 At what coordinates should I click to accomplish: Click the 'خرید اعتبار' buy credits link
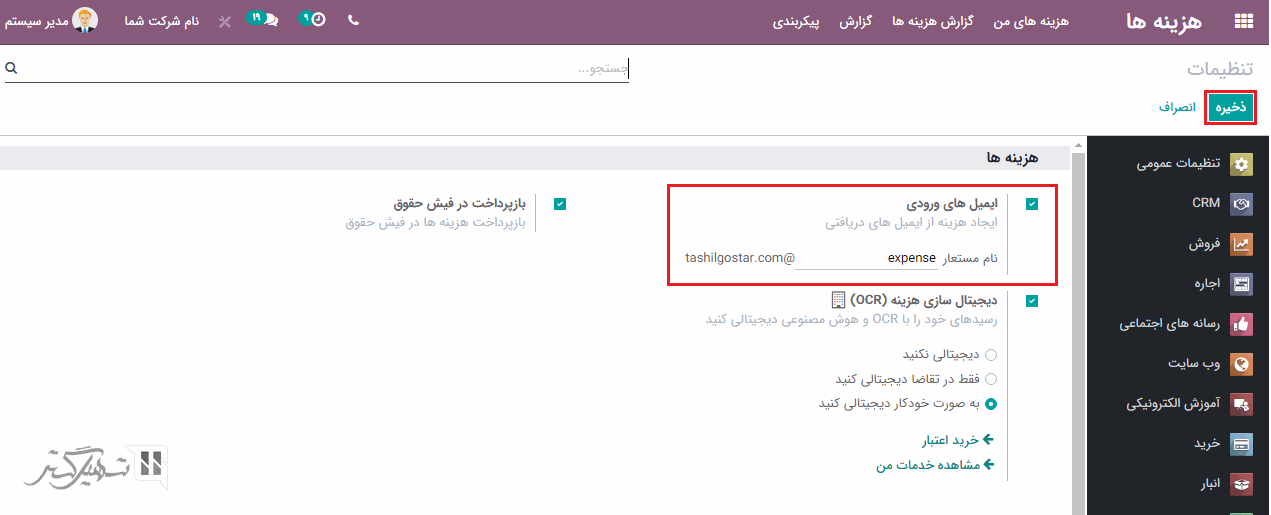coord(957,440)
